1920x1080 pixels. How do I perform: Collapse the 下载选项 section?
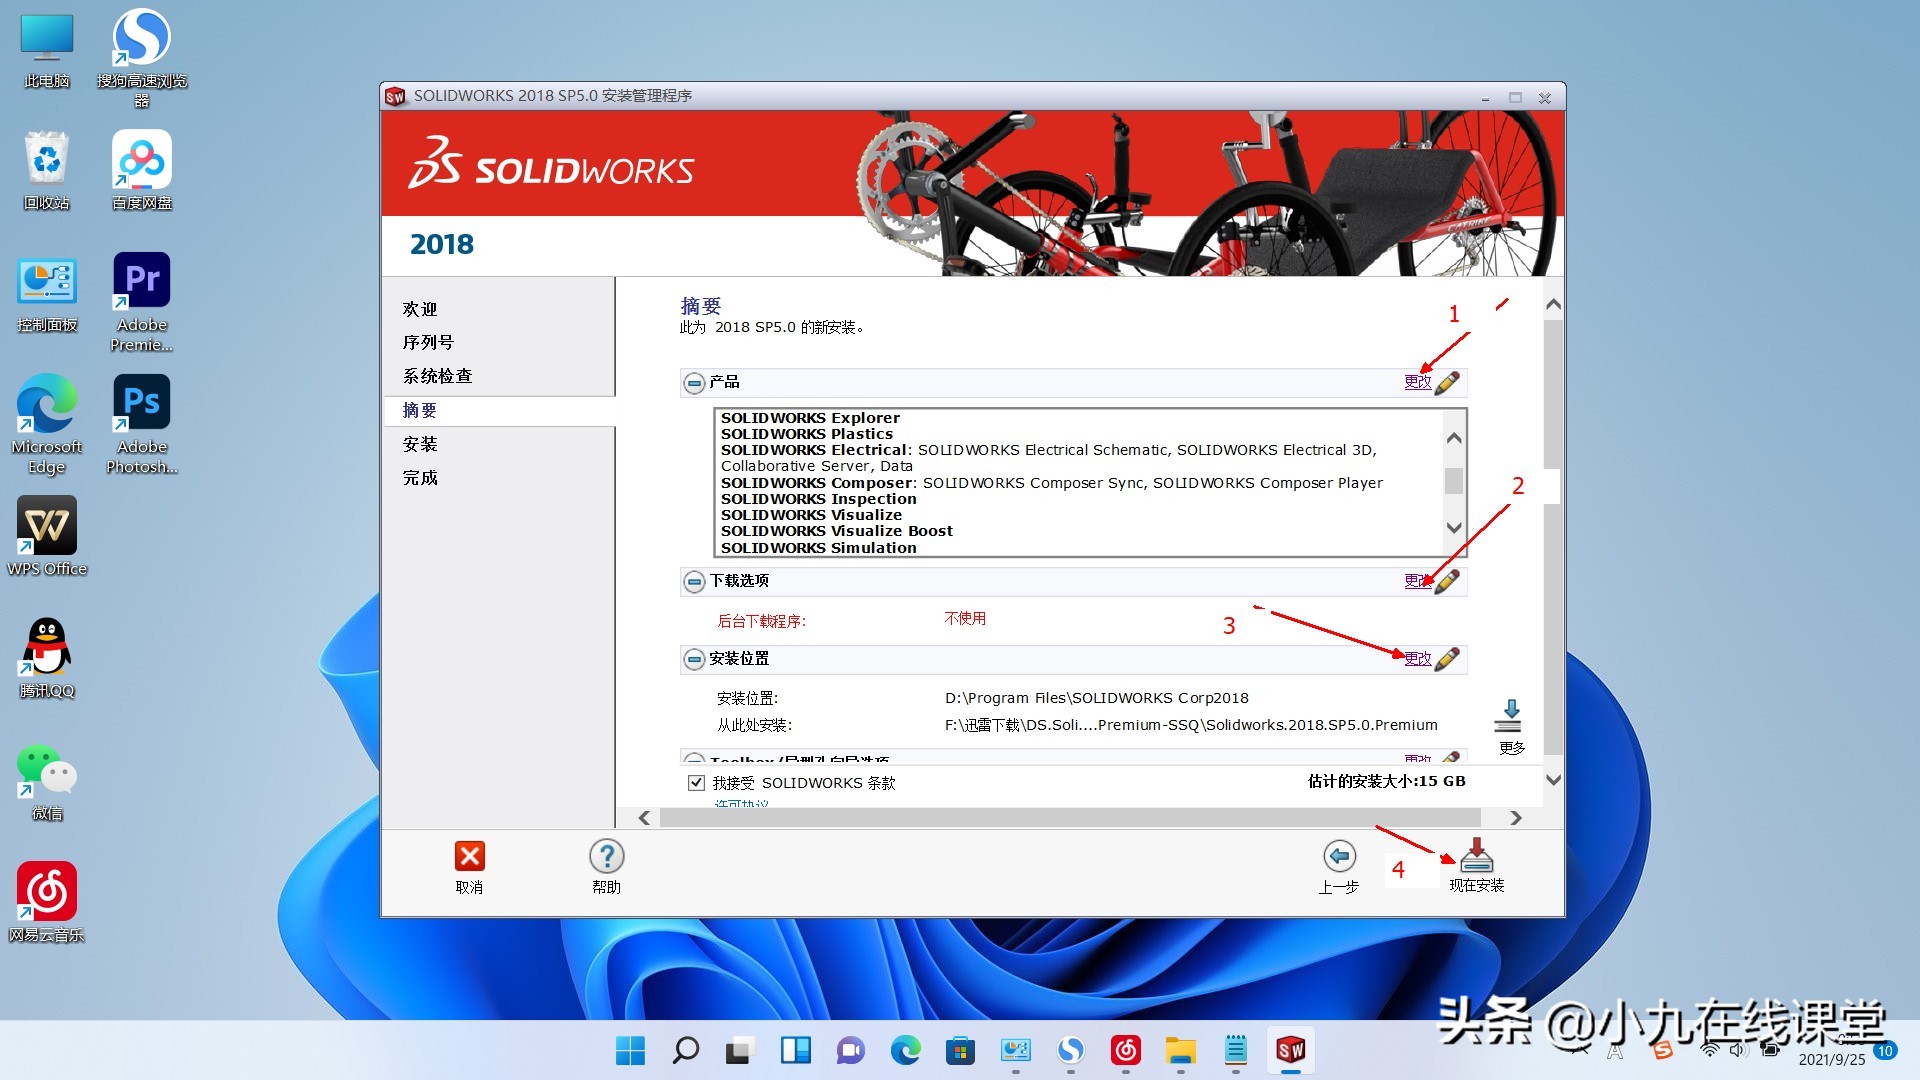694,581
